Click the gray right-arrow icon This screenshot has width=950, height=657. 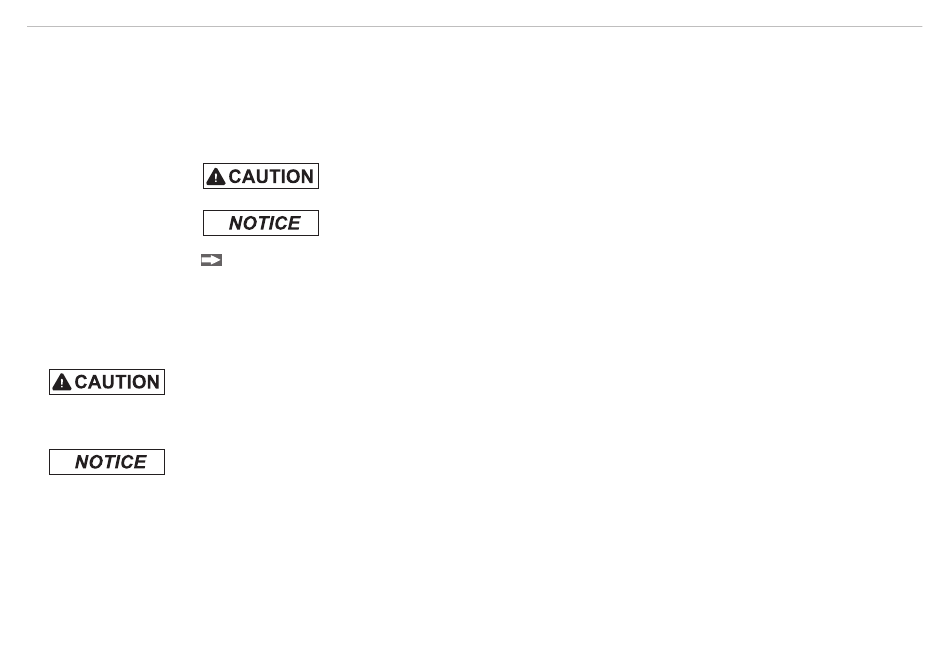(x=211, y=260)
